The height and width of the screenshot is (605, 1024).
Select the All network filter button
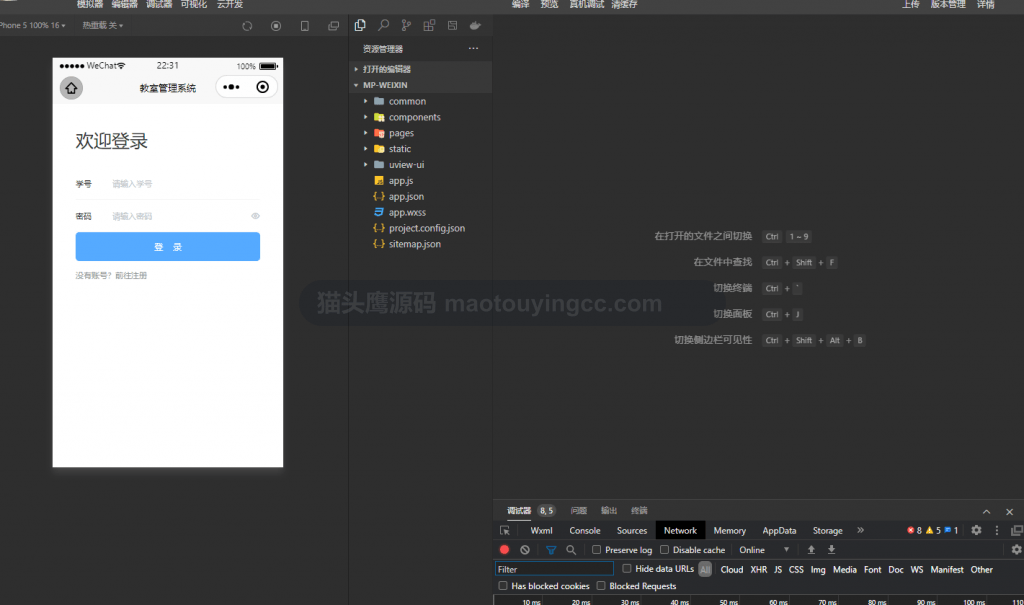tap(705, 570)
